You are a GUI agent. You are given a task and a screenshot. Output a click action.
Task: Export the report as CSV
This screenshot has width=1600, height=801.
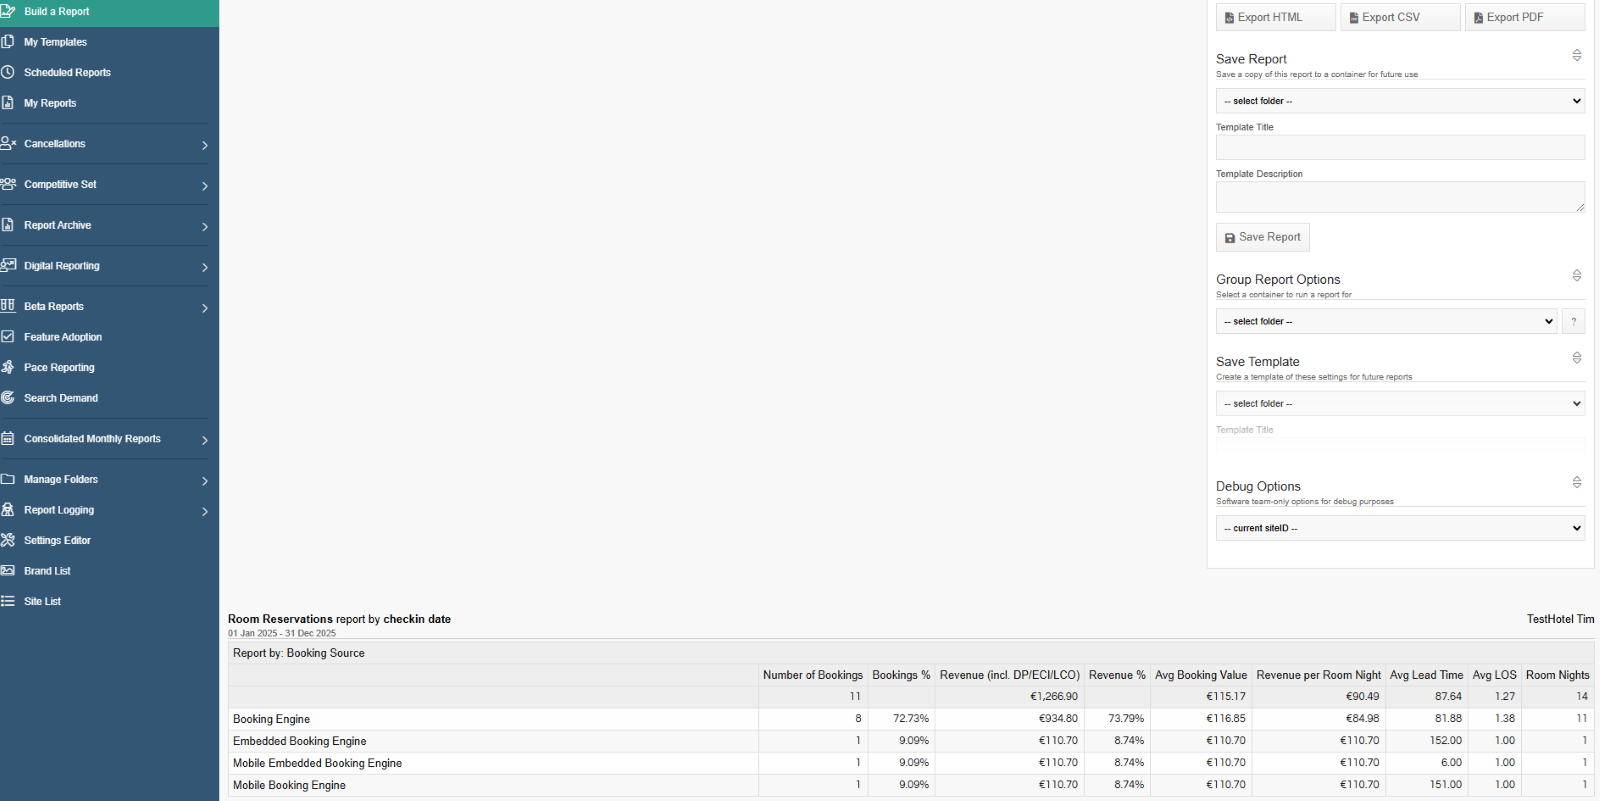[1400, 17]
